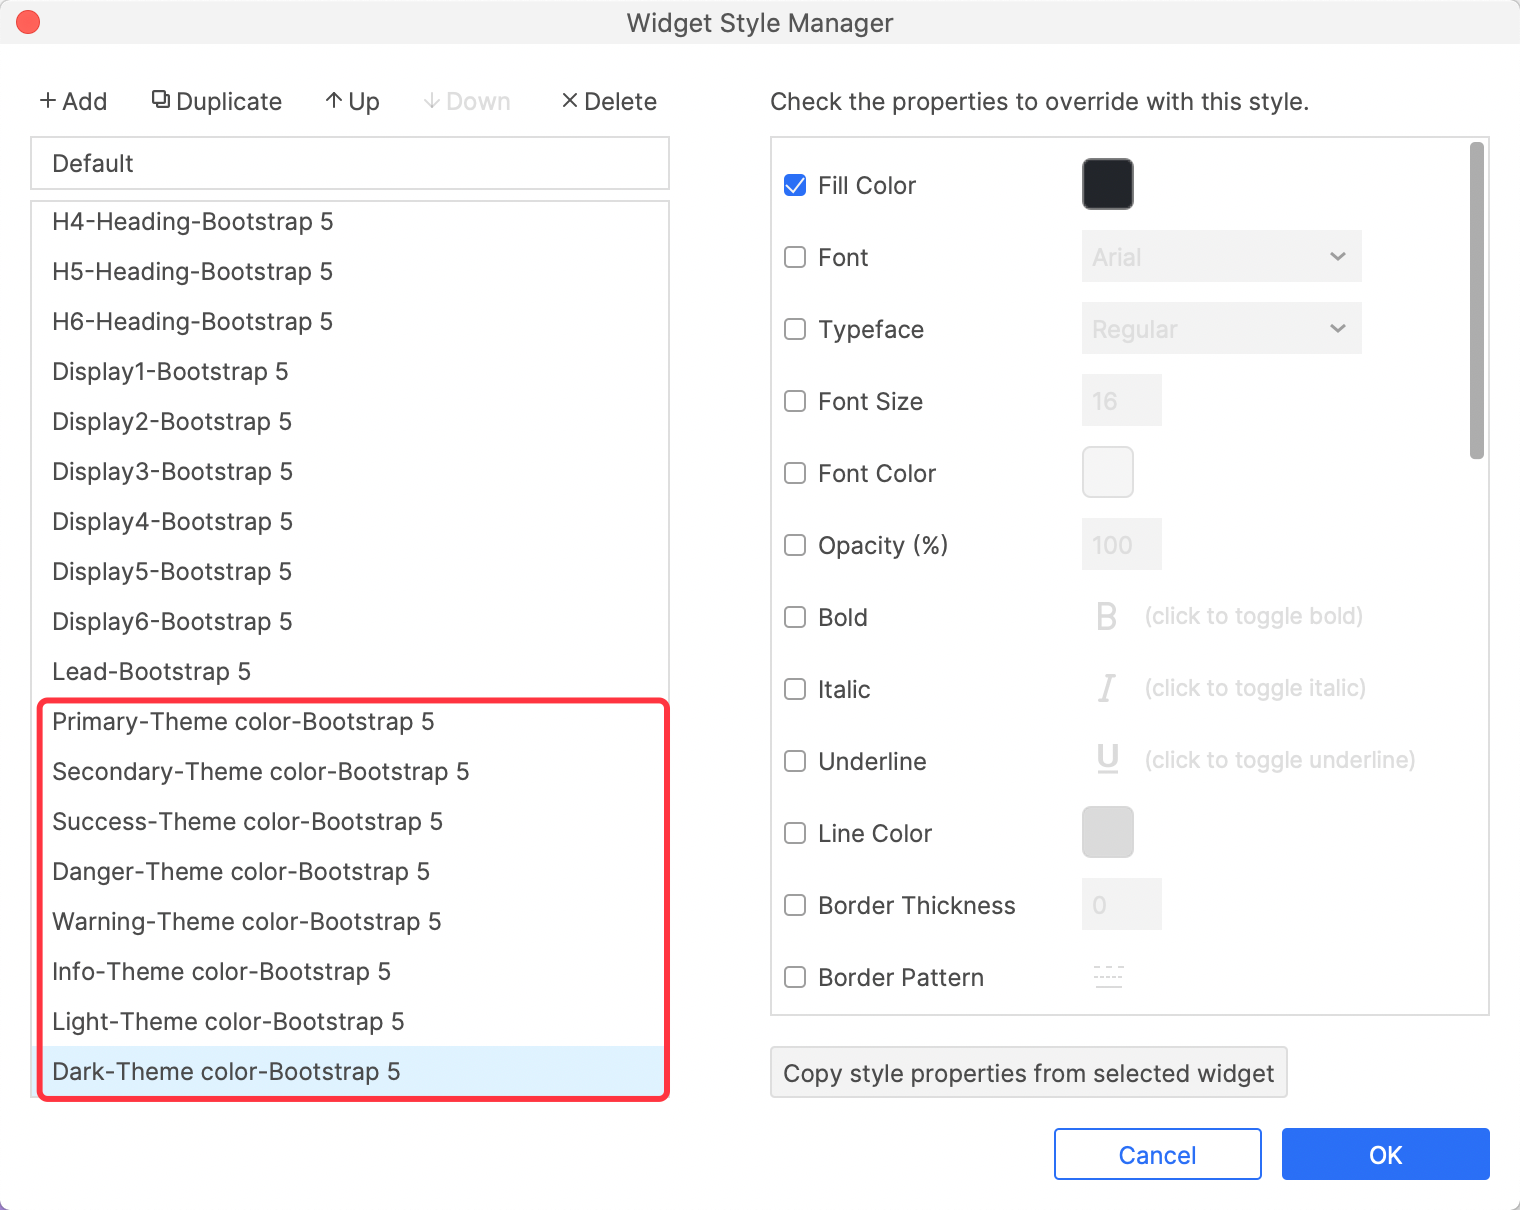This screenshot has width=1520, height=1210.
Task: Click the properties panel vertical scrollbar
Action: (1476, 300)
